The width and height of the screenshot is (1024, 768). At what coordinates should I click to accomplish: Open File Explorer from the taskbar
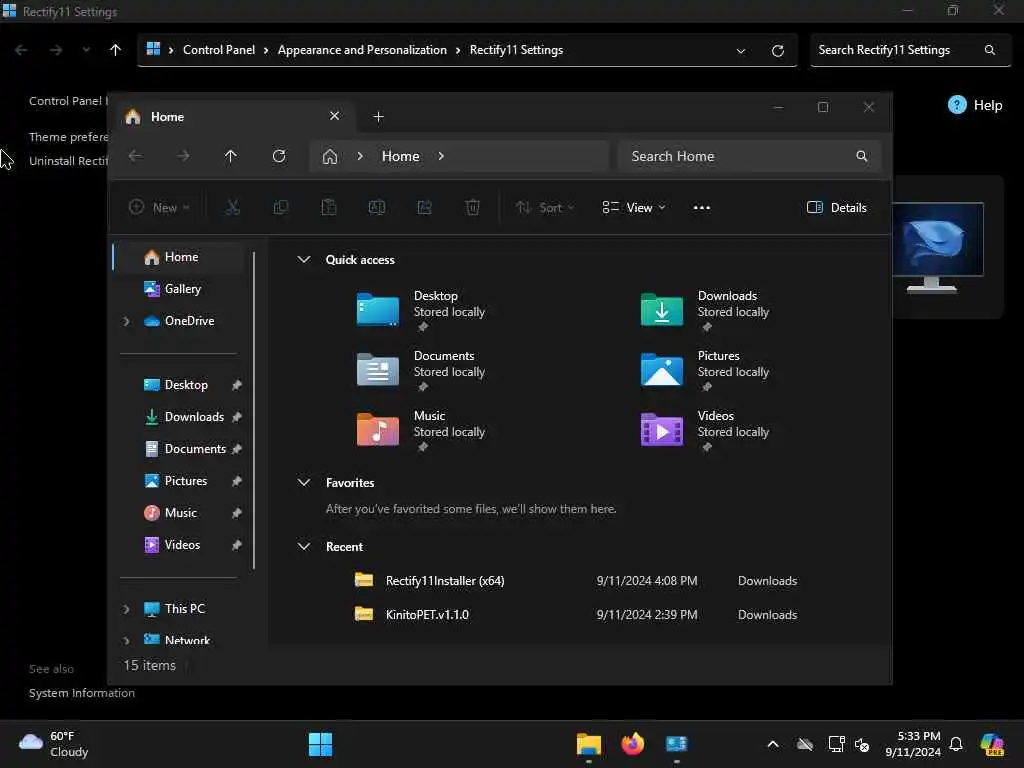coord(588,744)
